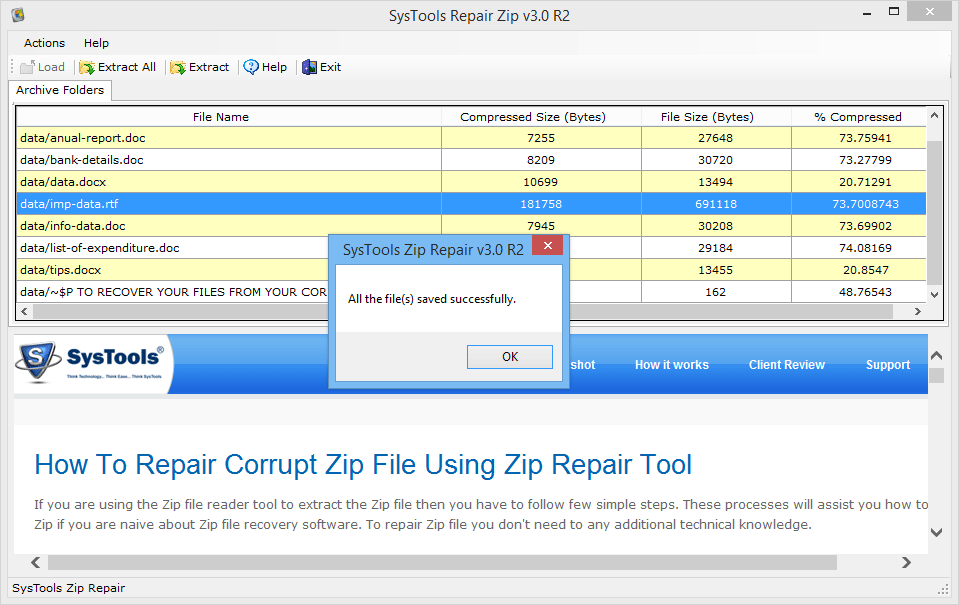
Task: Click the Help question mark icon
Action: coord(251,67)
